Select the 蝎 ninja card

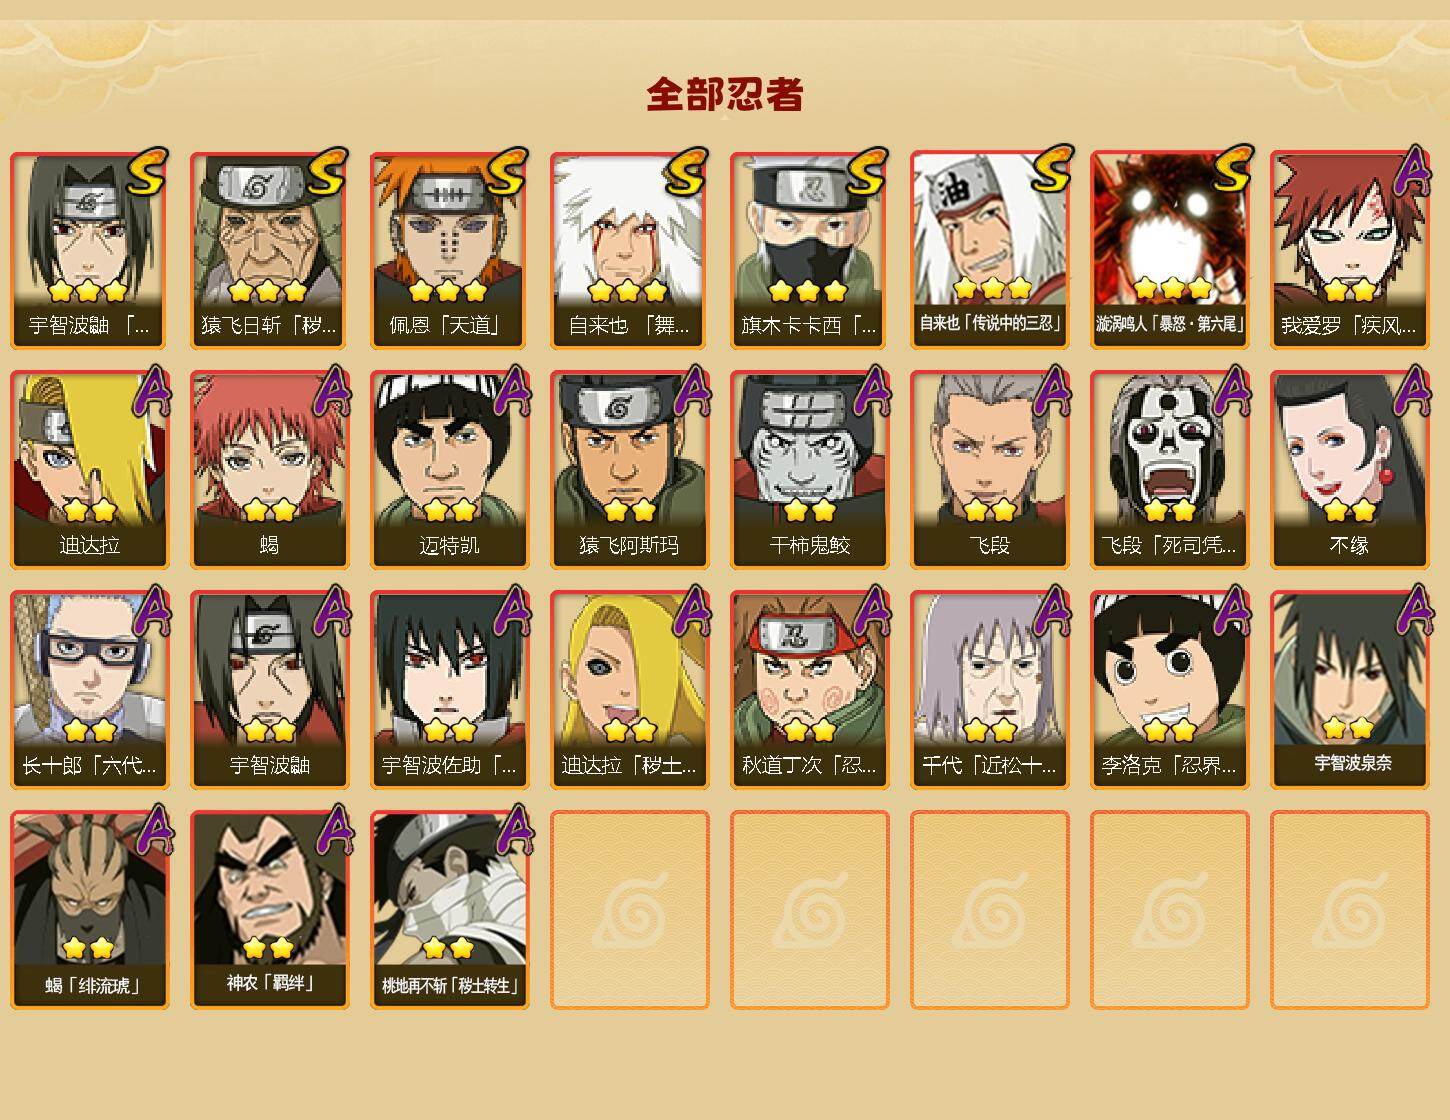[269, 470]
